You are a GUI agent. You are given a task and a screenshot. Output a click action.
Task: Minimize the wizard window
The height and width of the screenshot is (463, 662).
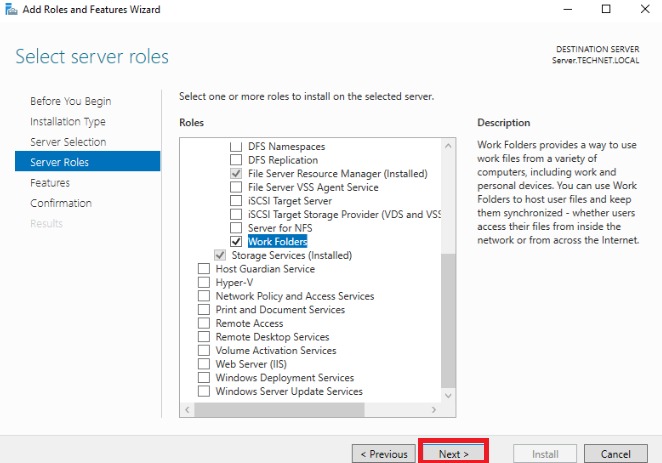[x=568, y=9]
